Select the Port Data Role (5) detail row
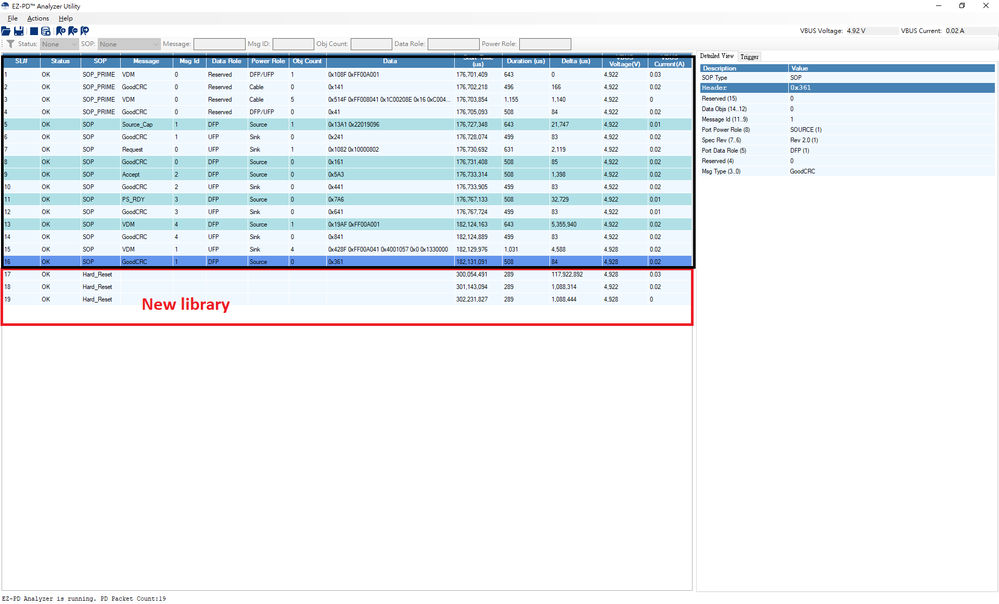 (x=847, y=150)
